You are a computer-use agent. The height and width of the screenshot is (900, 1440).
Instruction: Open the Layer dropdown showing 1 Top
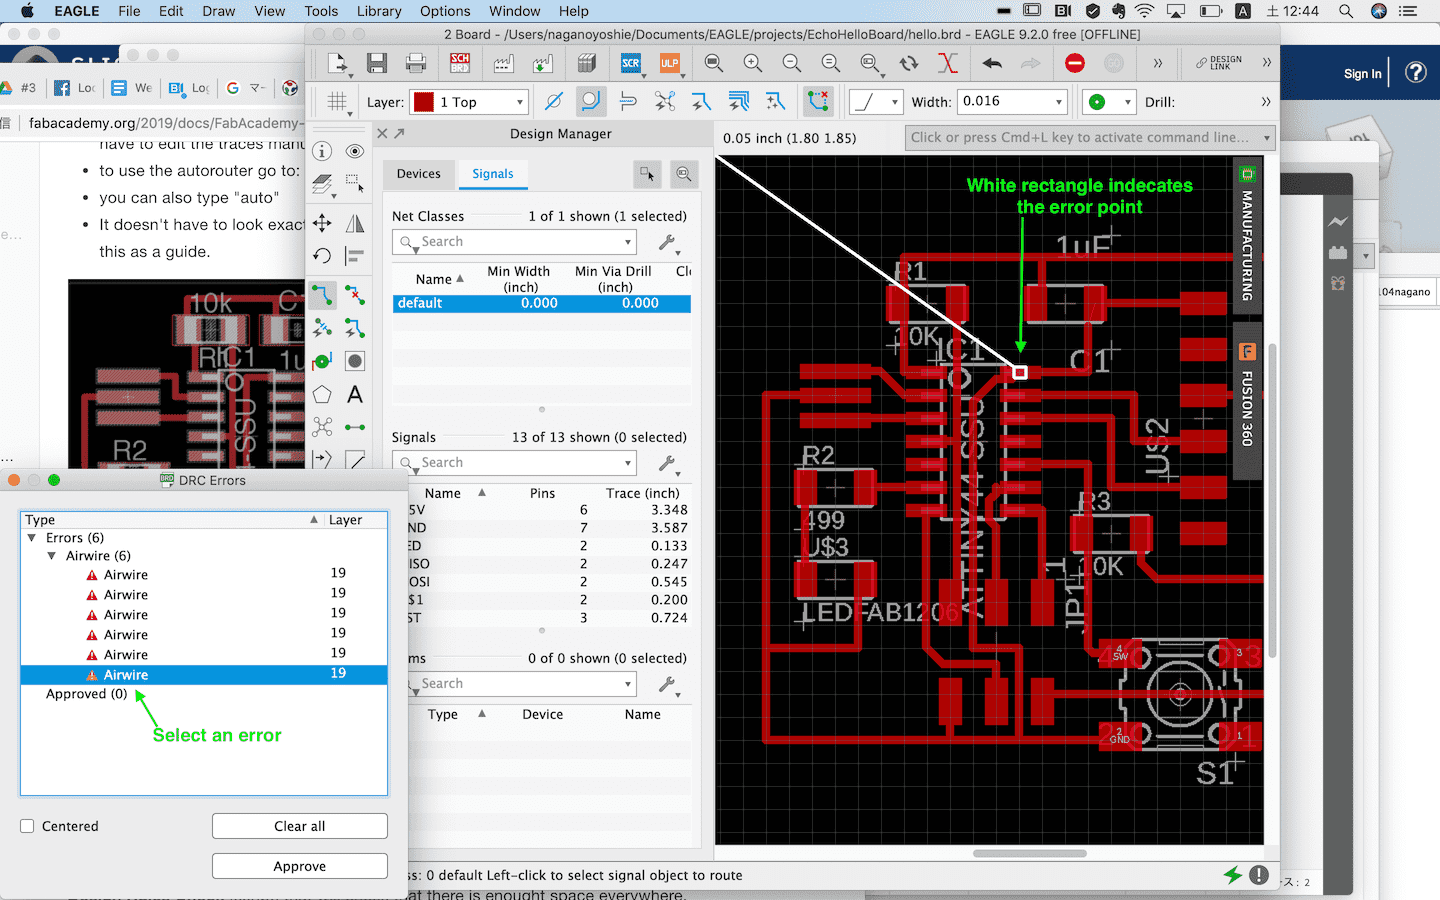(x=469, y=102)
